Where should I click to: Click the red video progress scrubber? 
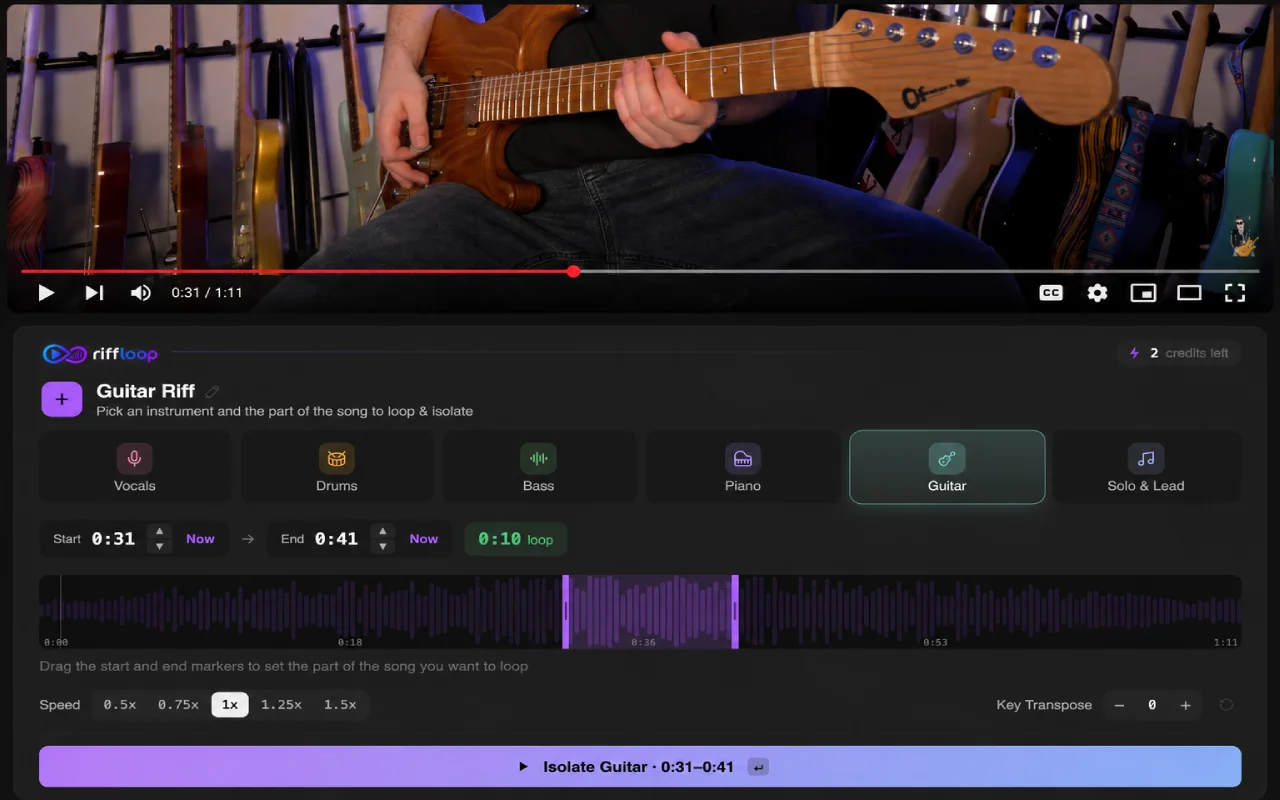click(573, 271)
